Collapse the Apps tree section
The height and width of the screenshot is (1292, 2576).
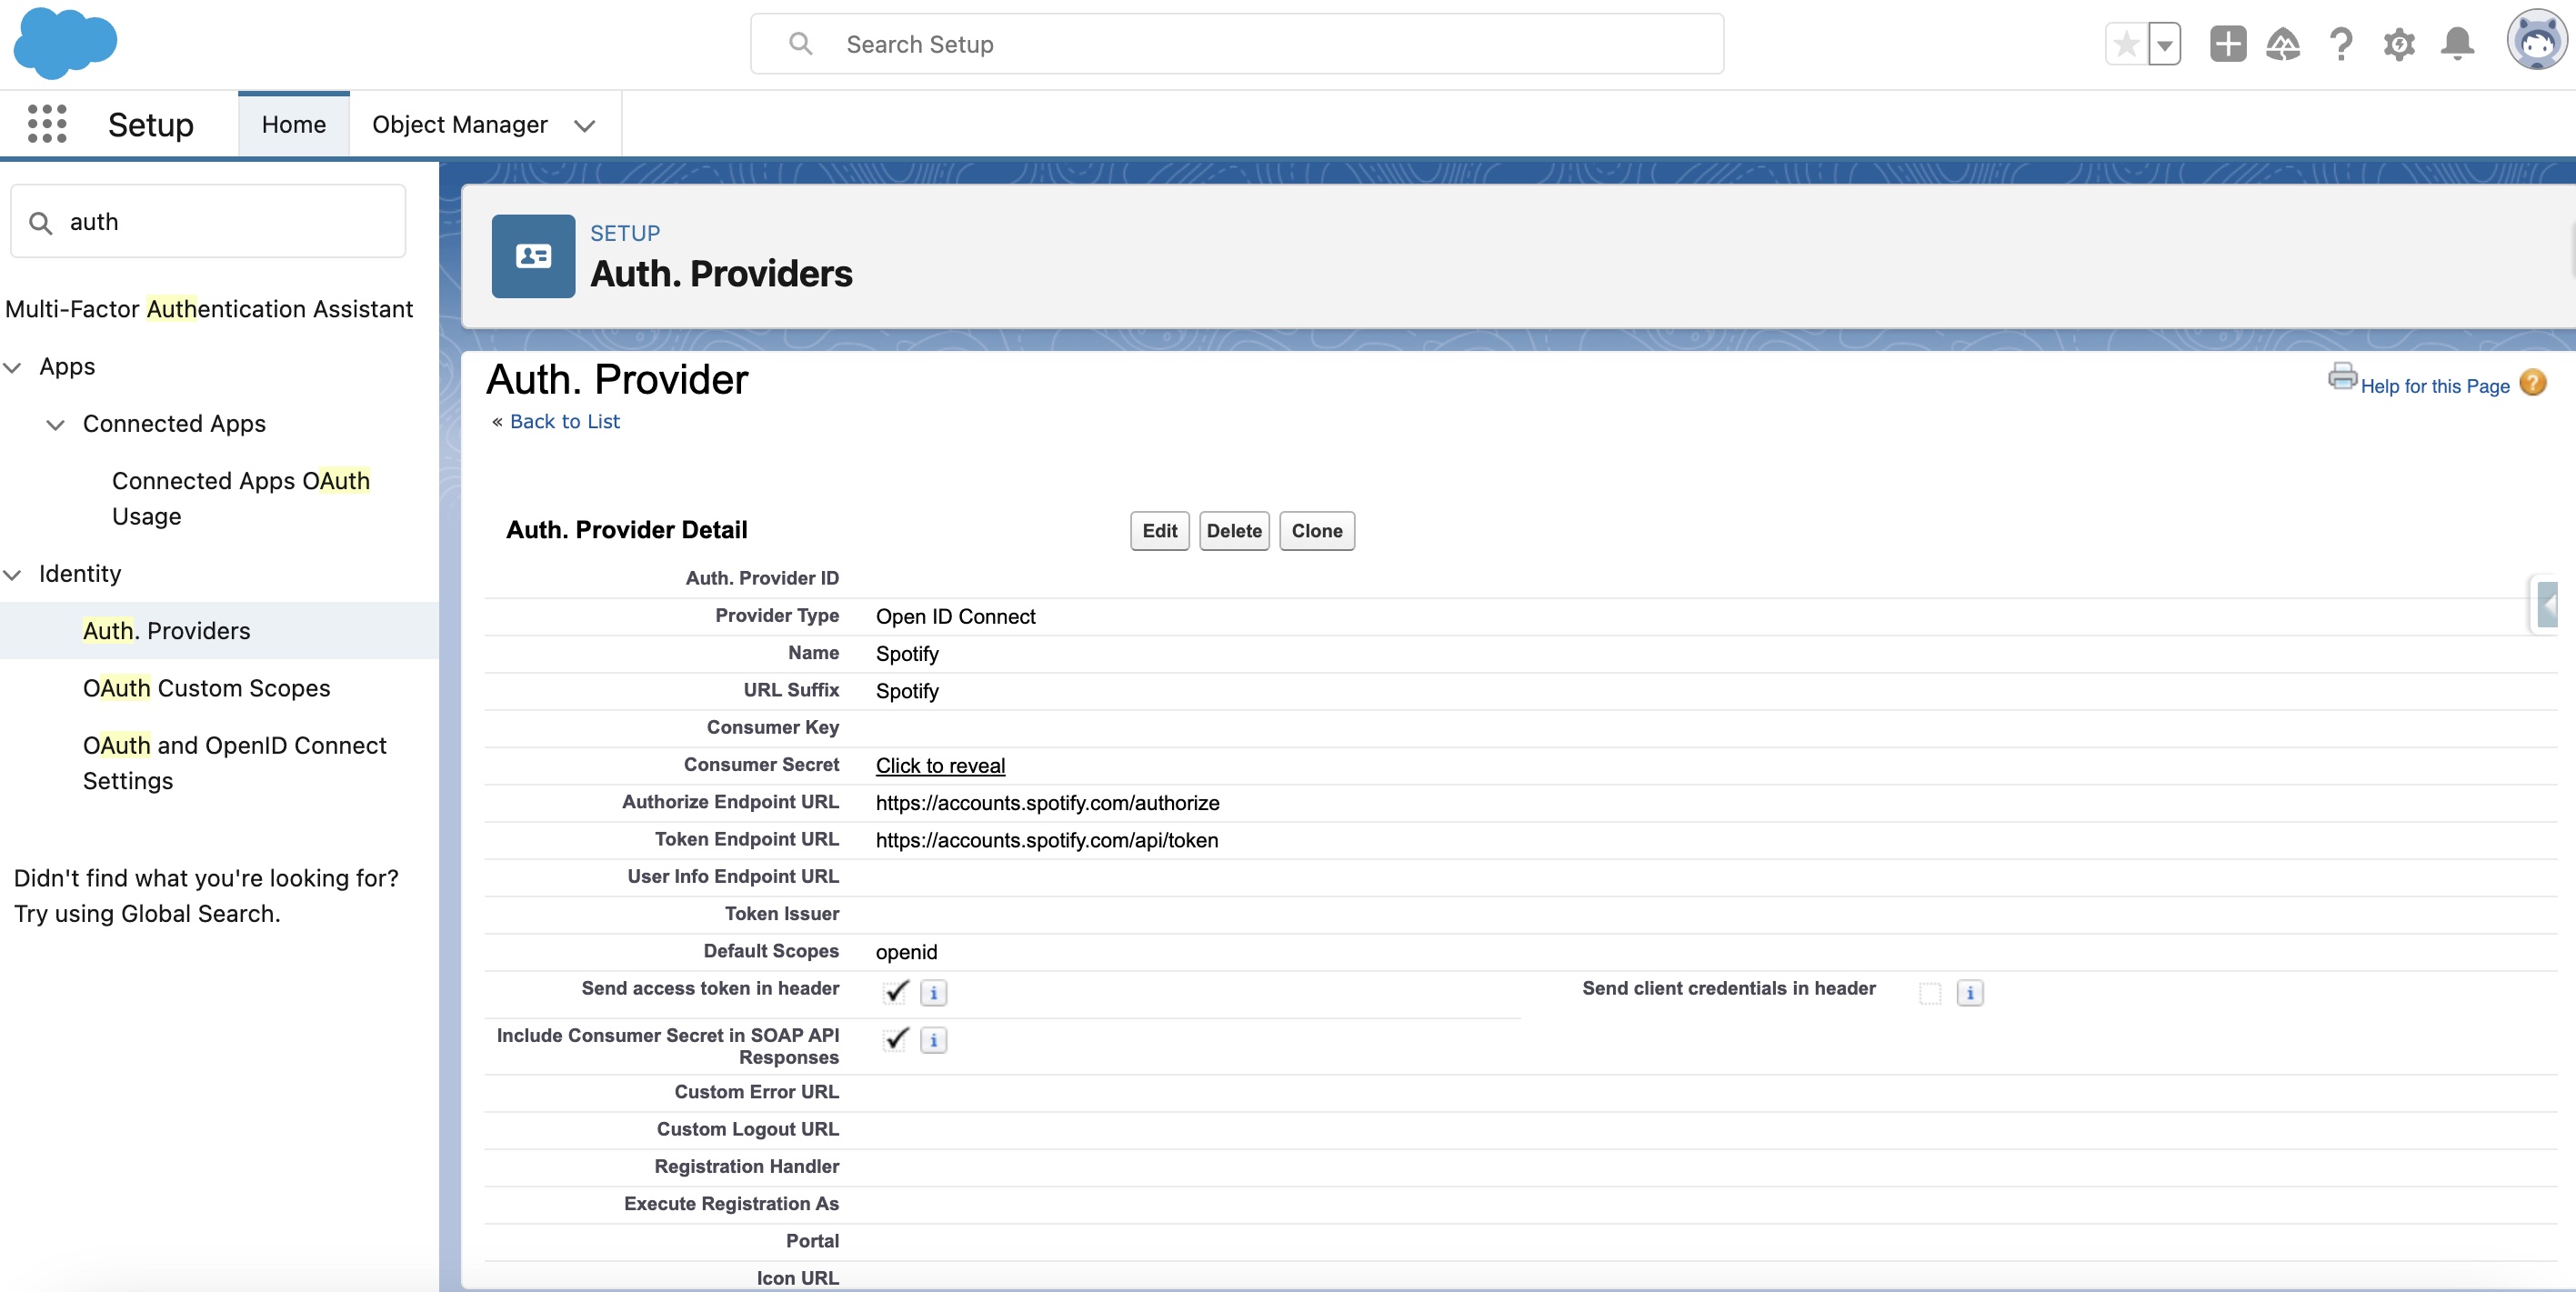13,367
